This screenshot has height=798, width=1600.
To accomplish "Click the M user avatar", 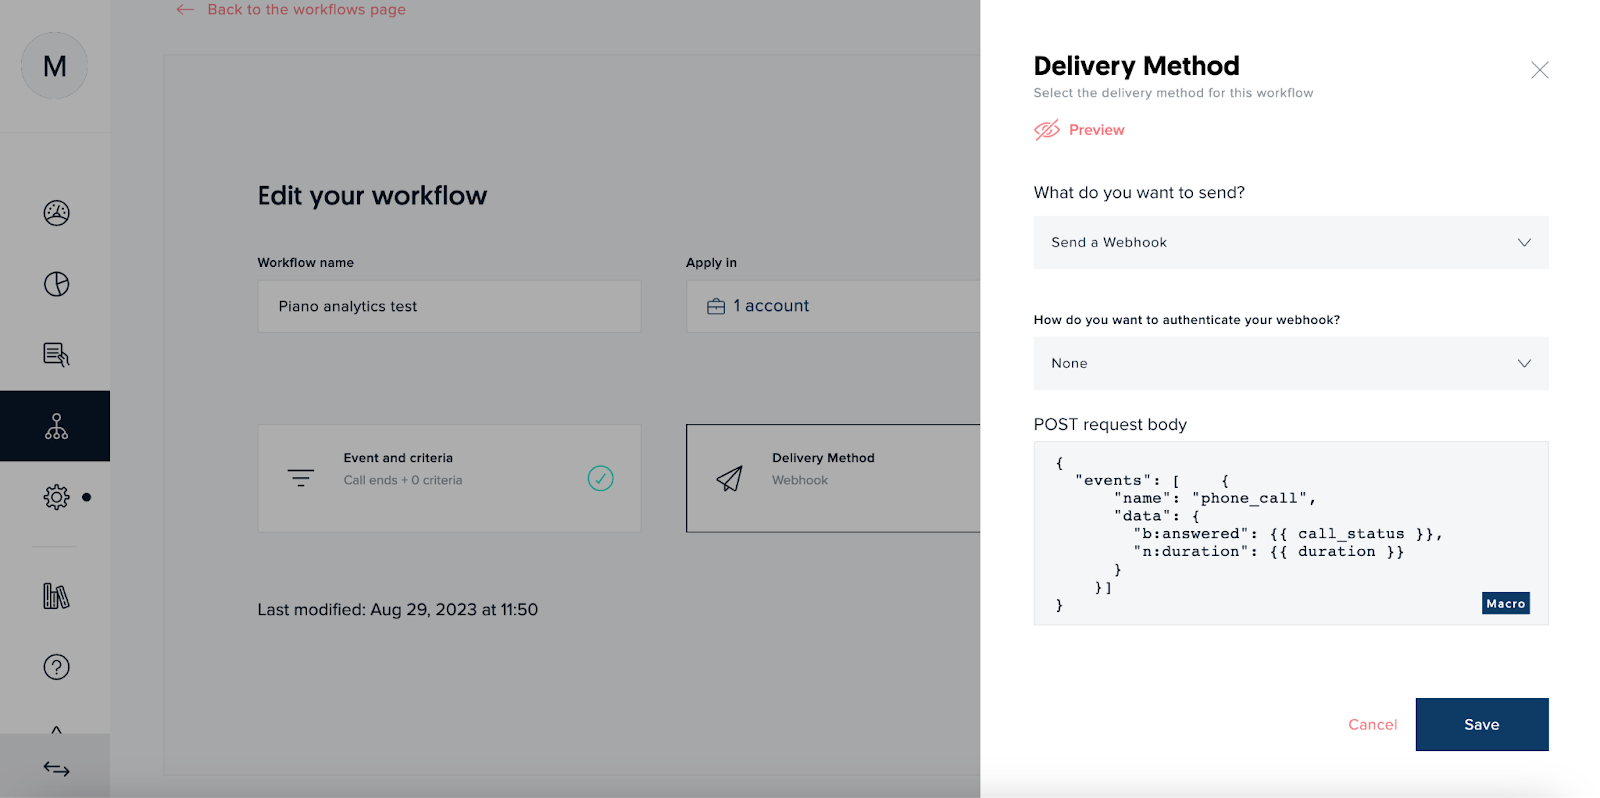I will (55, 66).
